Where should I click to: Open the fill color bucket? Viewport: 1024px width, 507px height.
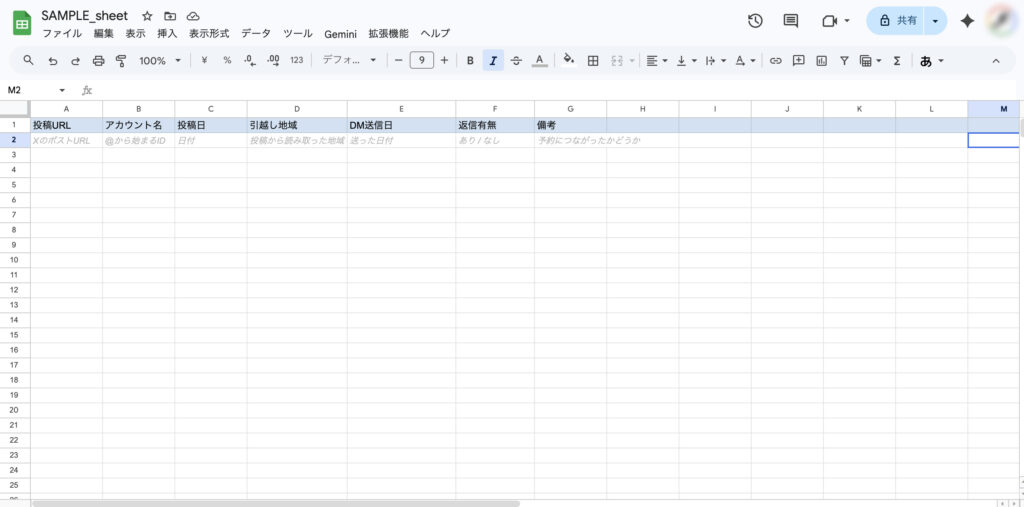(x=569, y=60)
